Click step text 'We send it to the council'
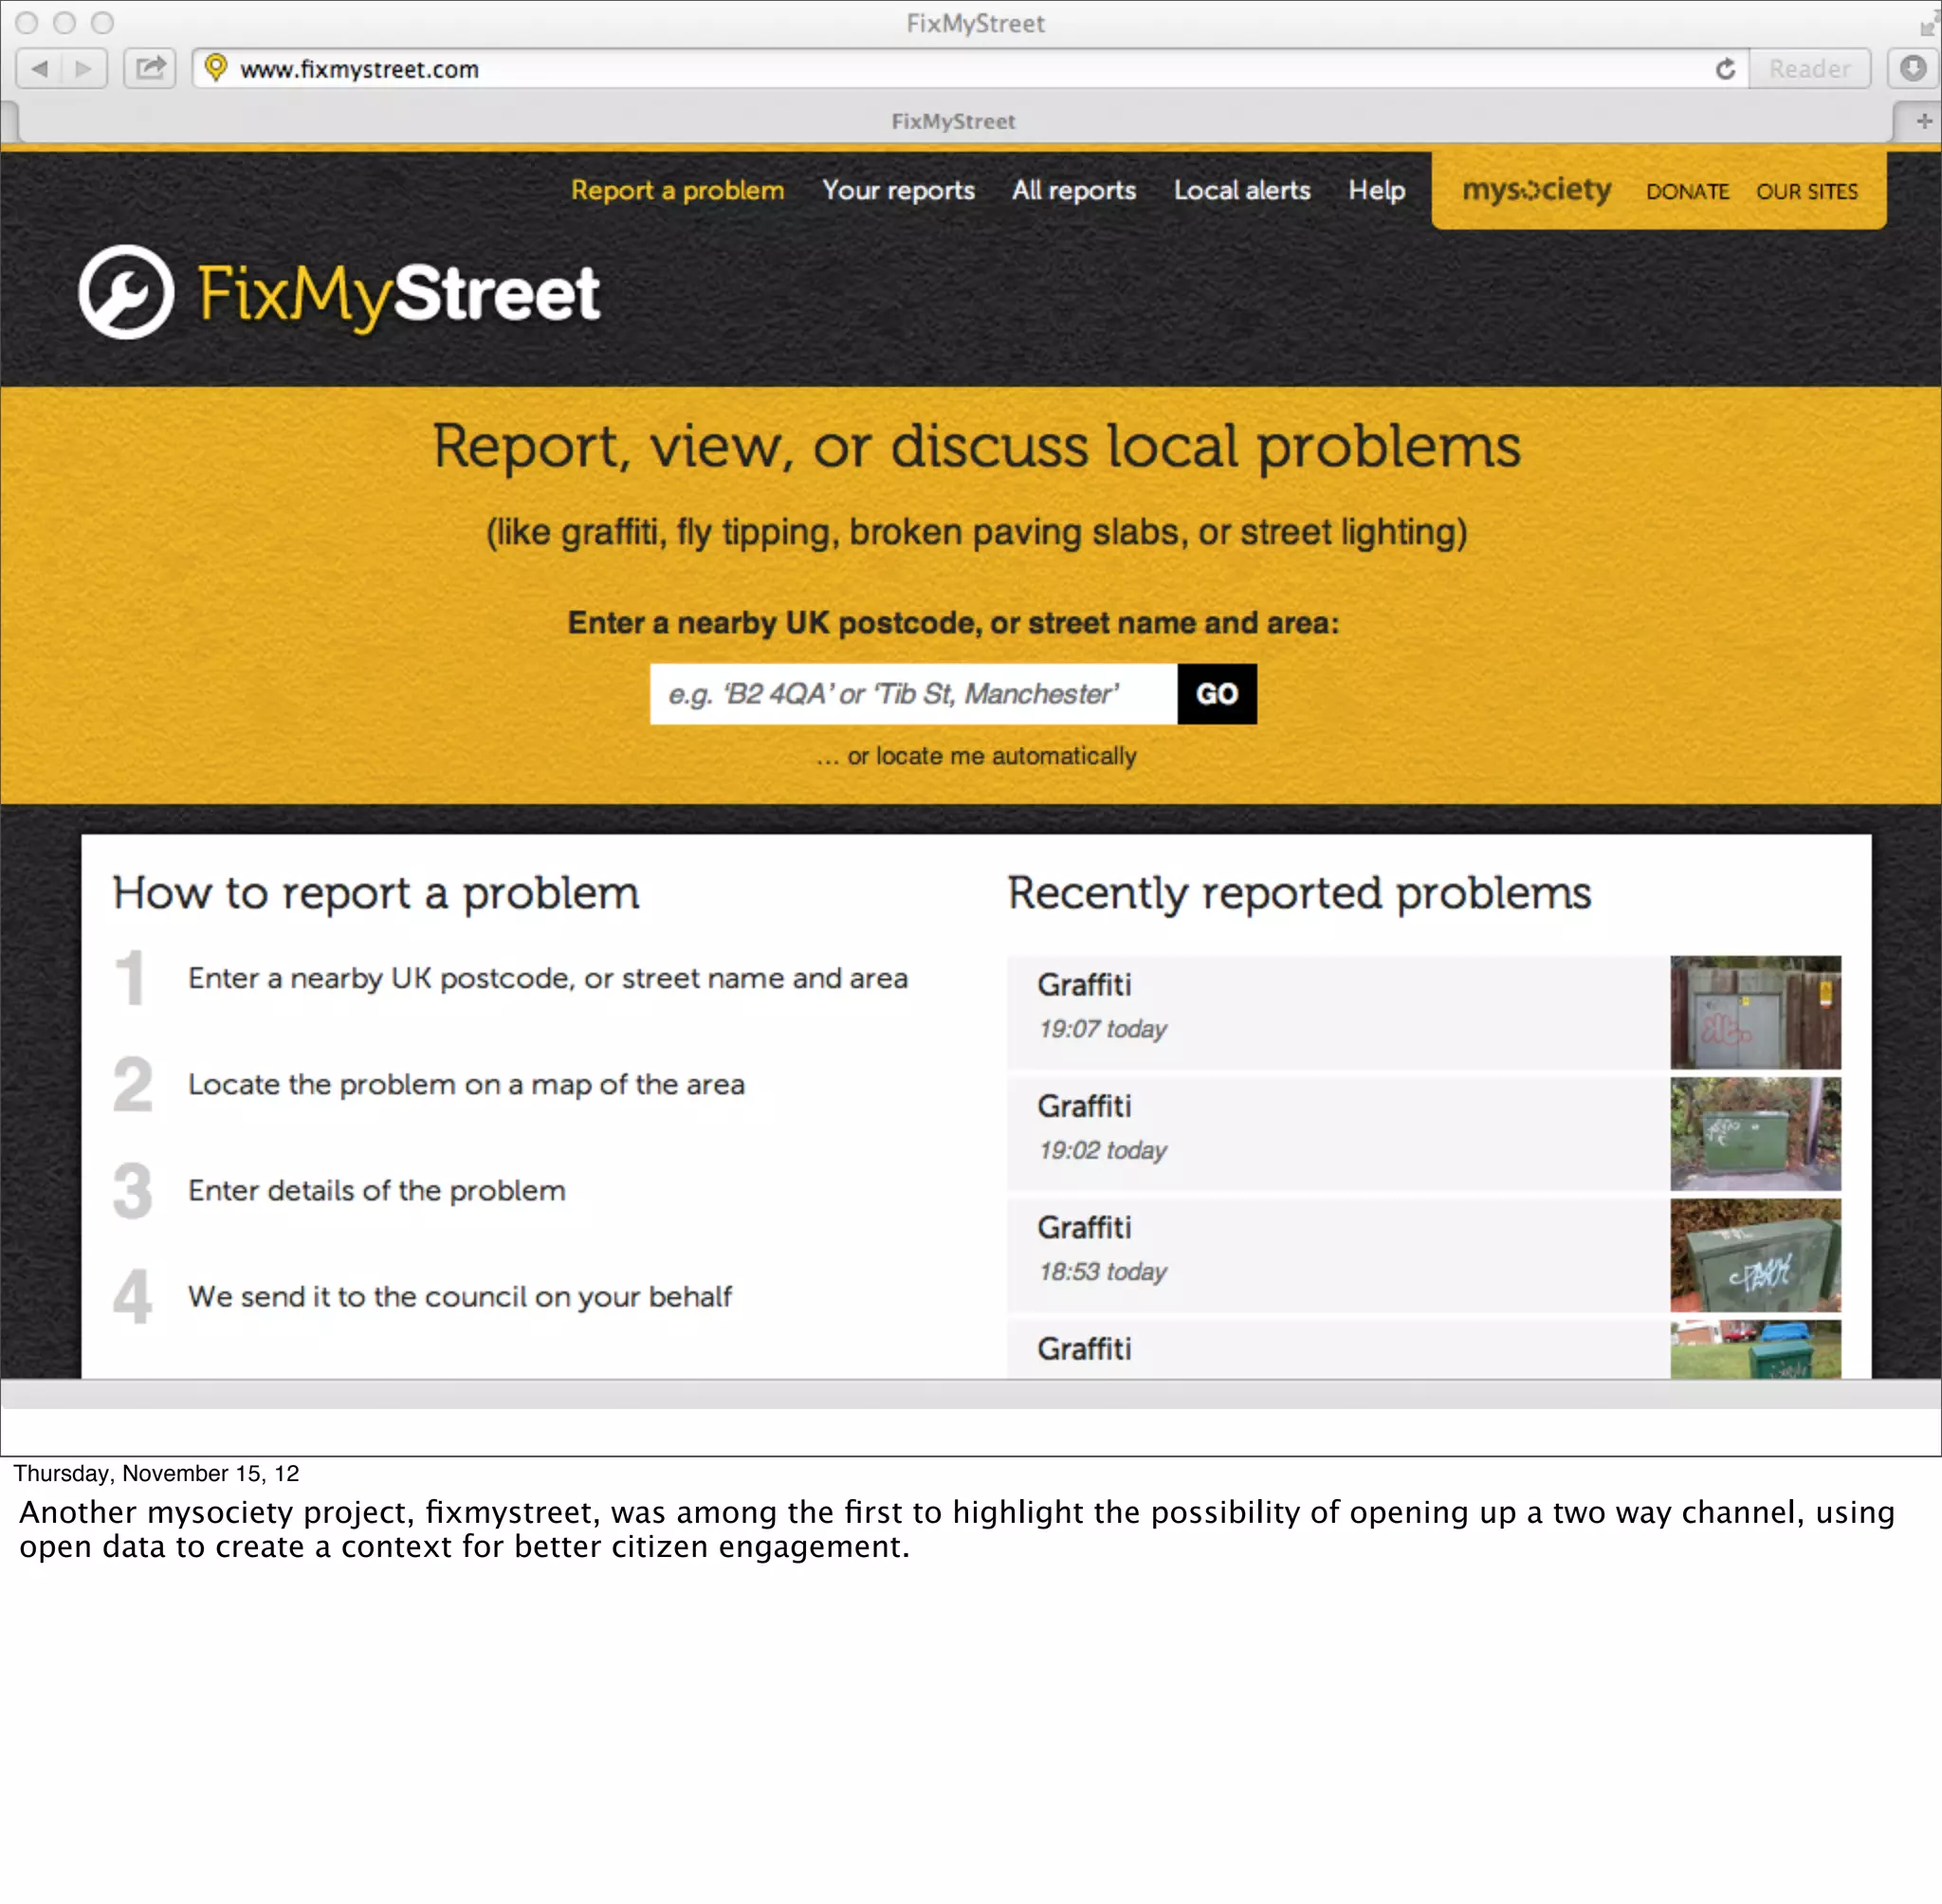 pyautogui.click(x=460, y=1296)
